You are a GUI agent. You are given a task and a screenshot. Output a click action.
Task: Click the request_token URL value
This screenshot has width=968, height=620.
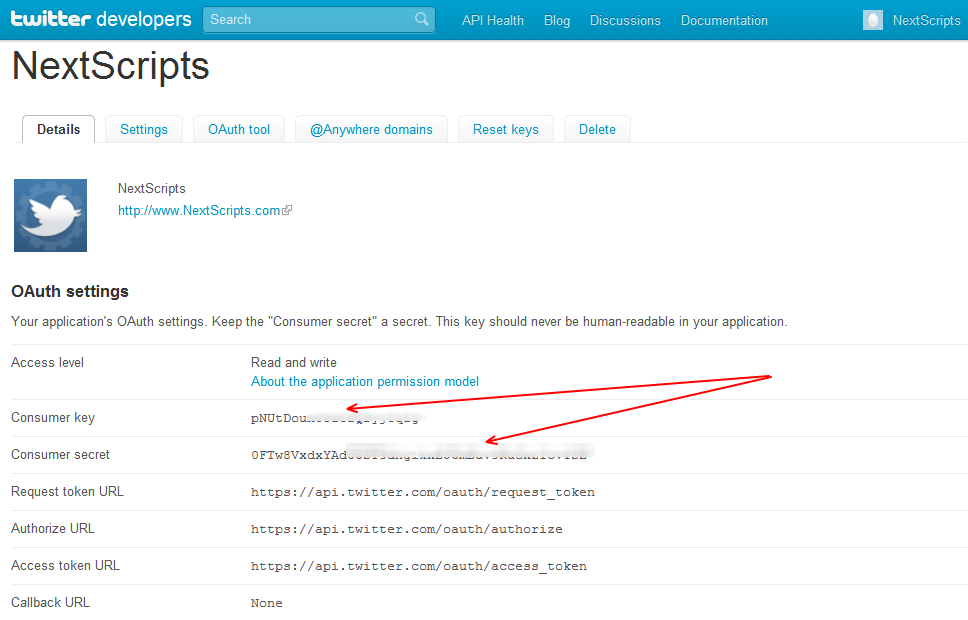click(x=423, y=492)
